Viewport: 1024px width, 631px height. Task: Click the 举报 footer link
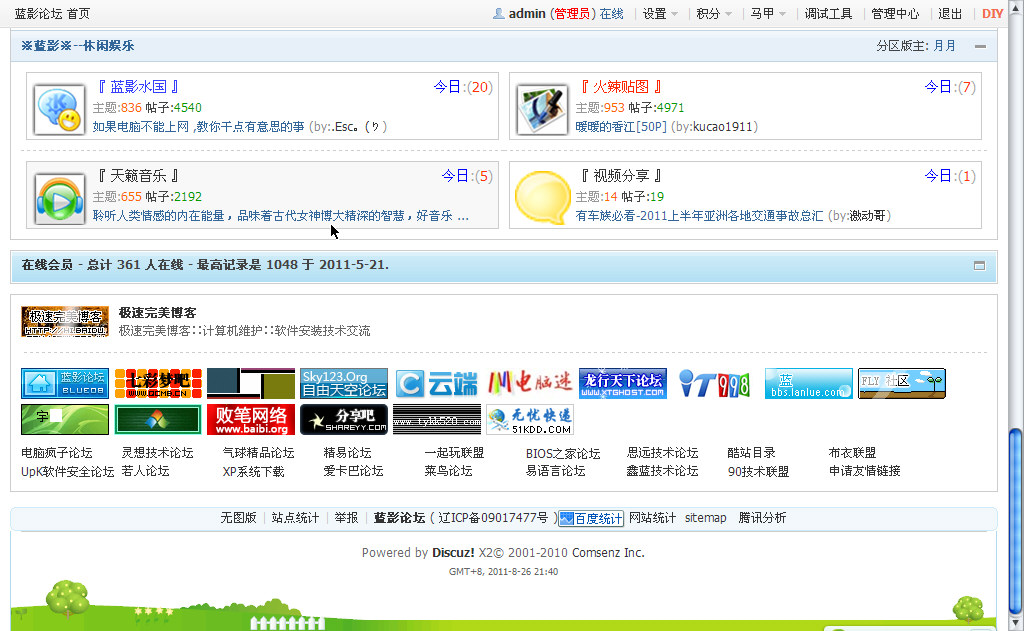pos(346,518)
